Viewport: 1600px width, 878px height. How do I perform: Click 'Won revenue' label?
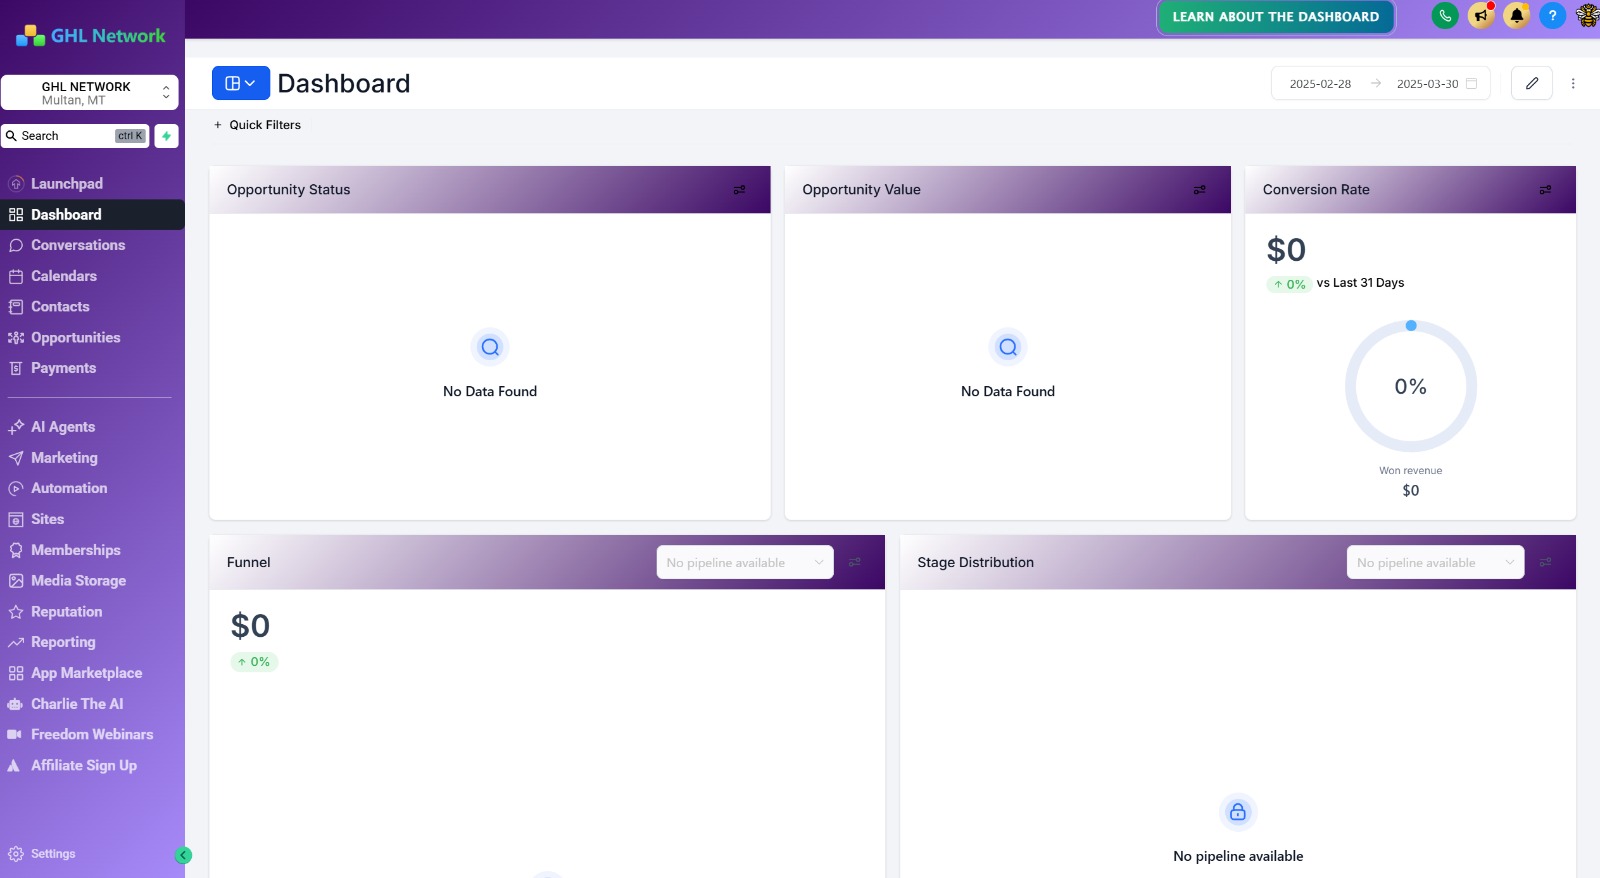[1411, 471]
